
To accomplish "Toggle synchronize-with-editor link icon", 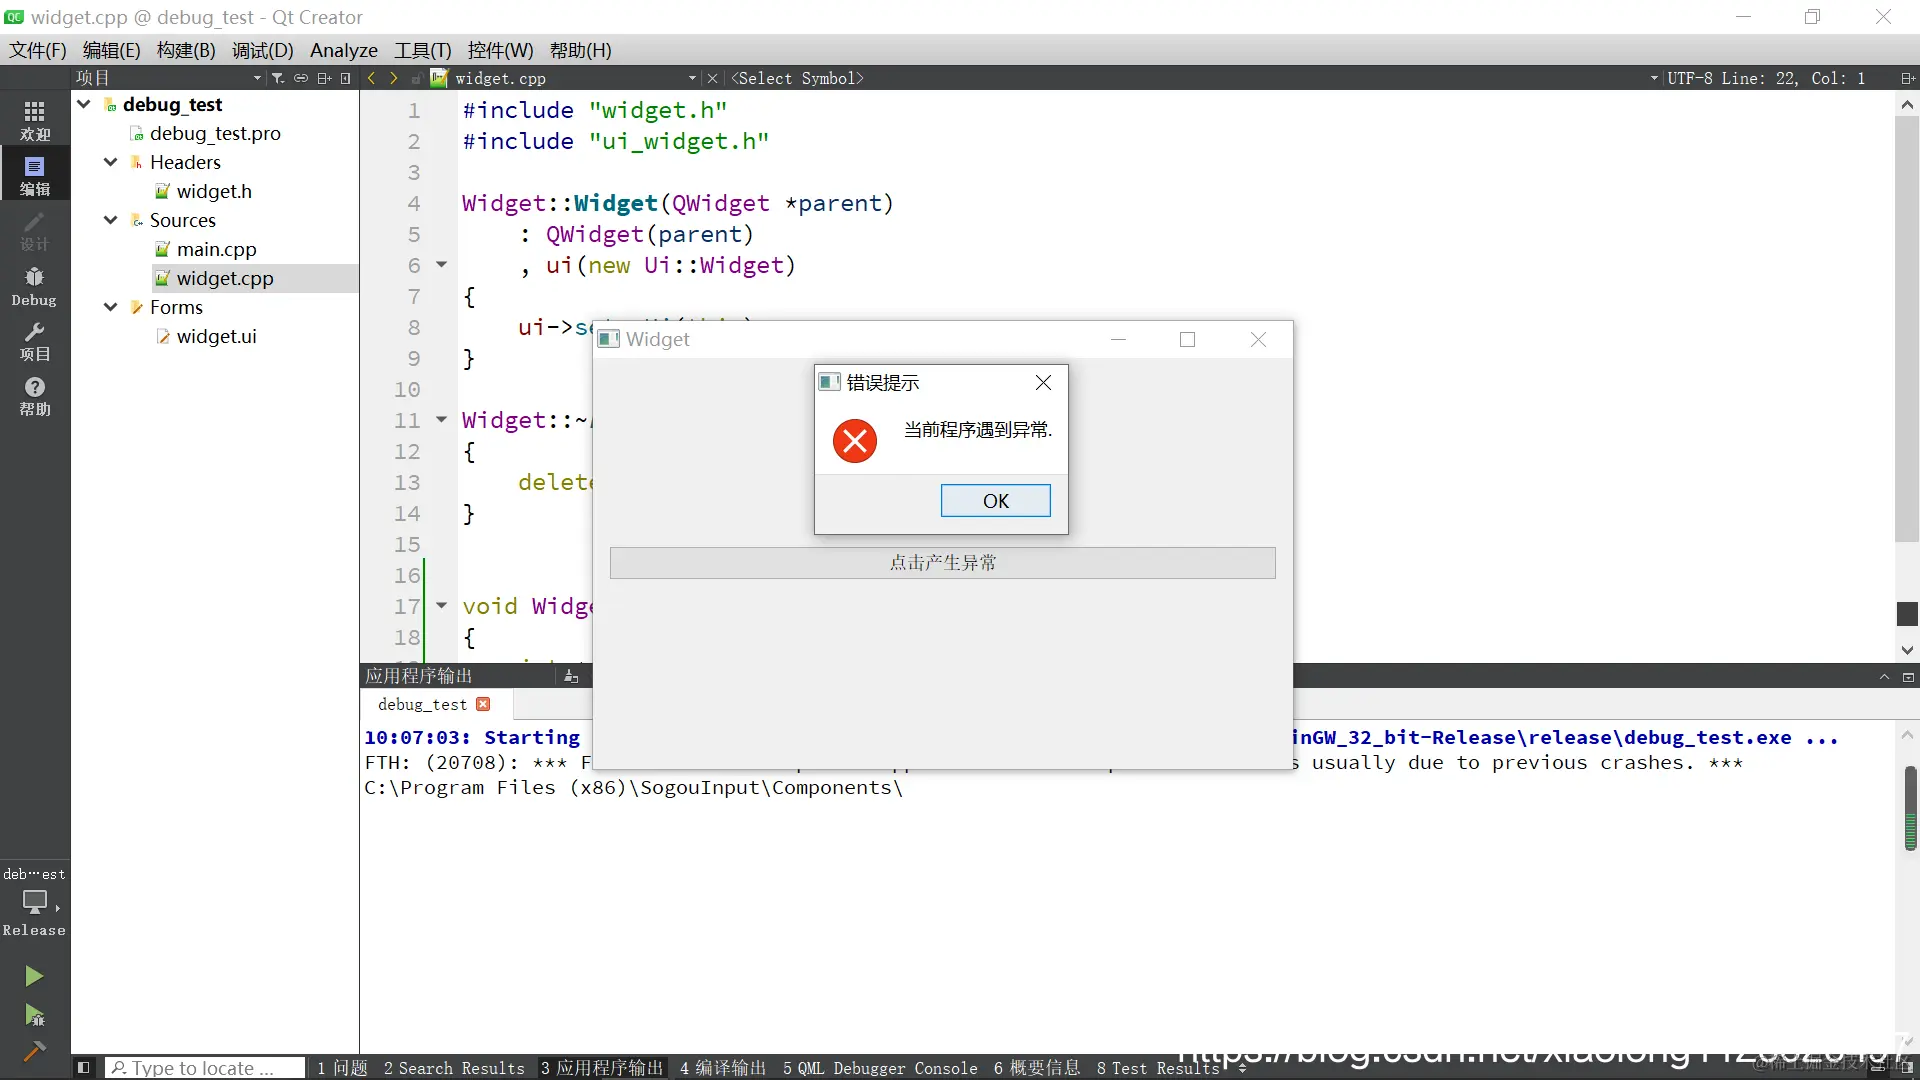I will point(301,78).
